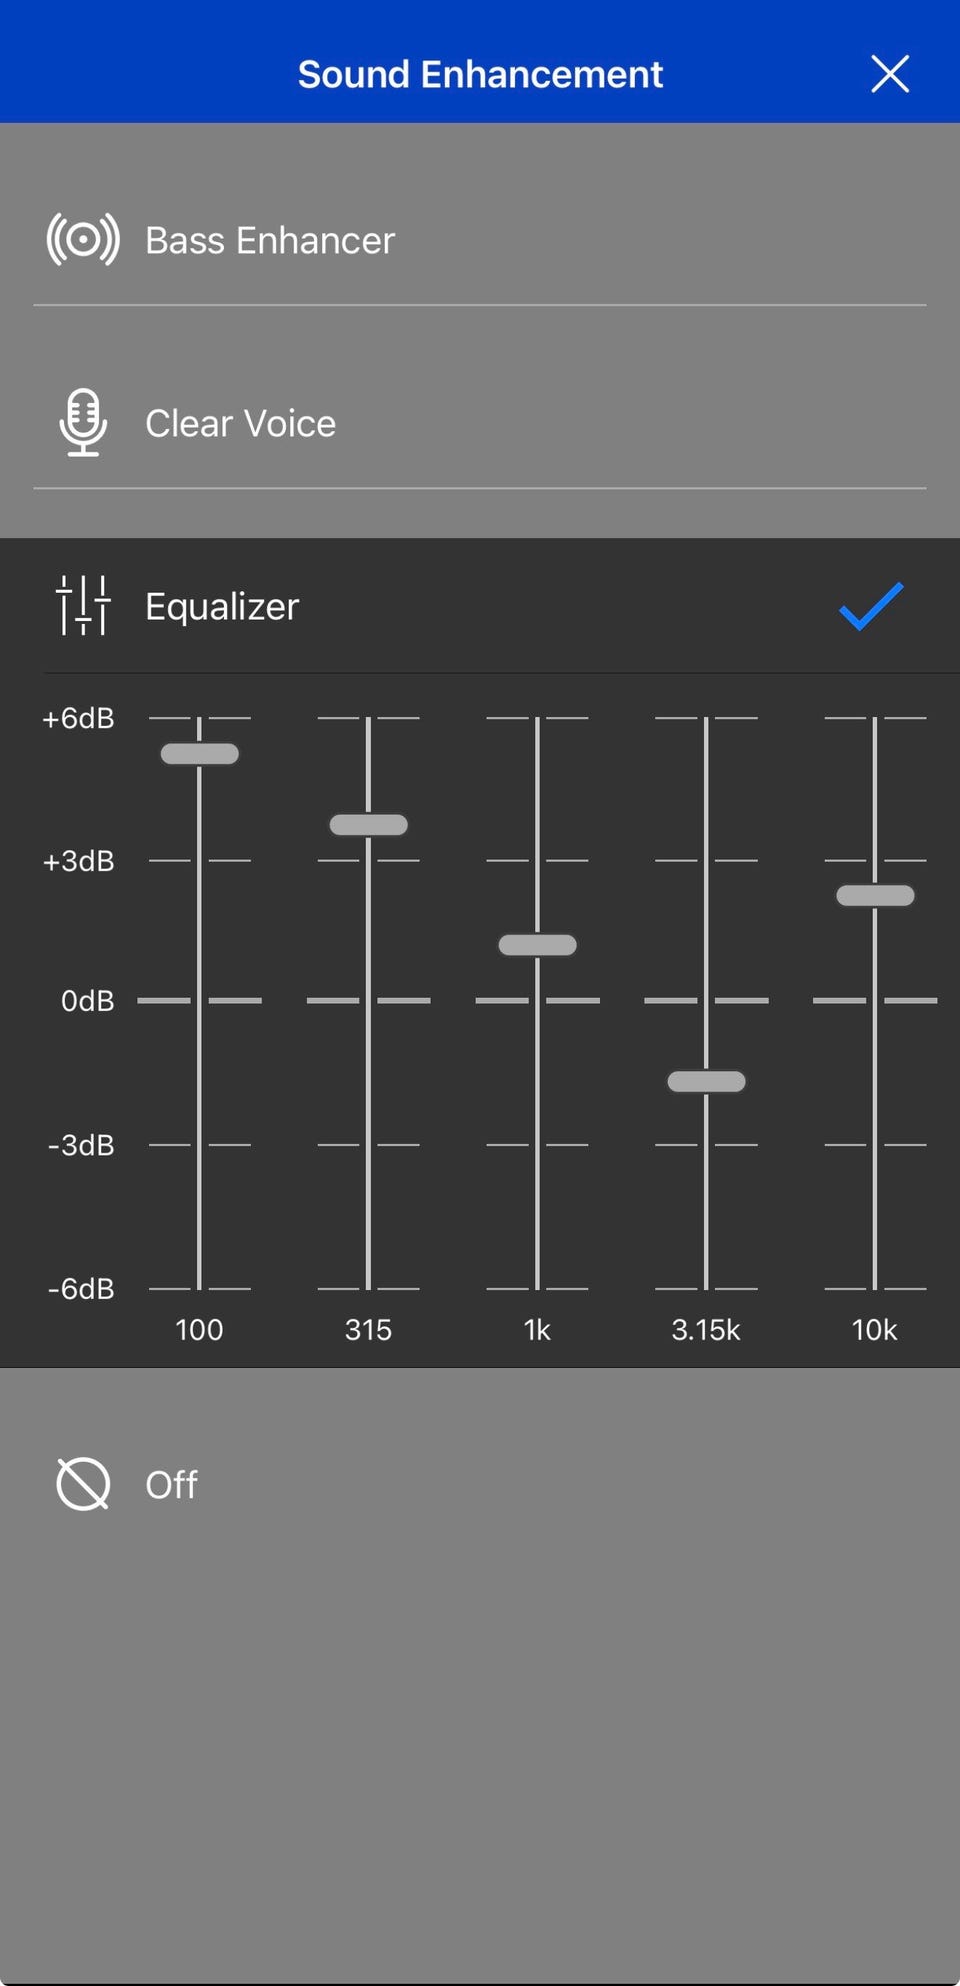The width and height of the screenshot is (960, 1986).
Task: Click the +6dB scale label
Action: pos(78,718)
